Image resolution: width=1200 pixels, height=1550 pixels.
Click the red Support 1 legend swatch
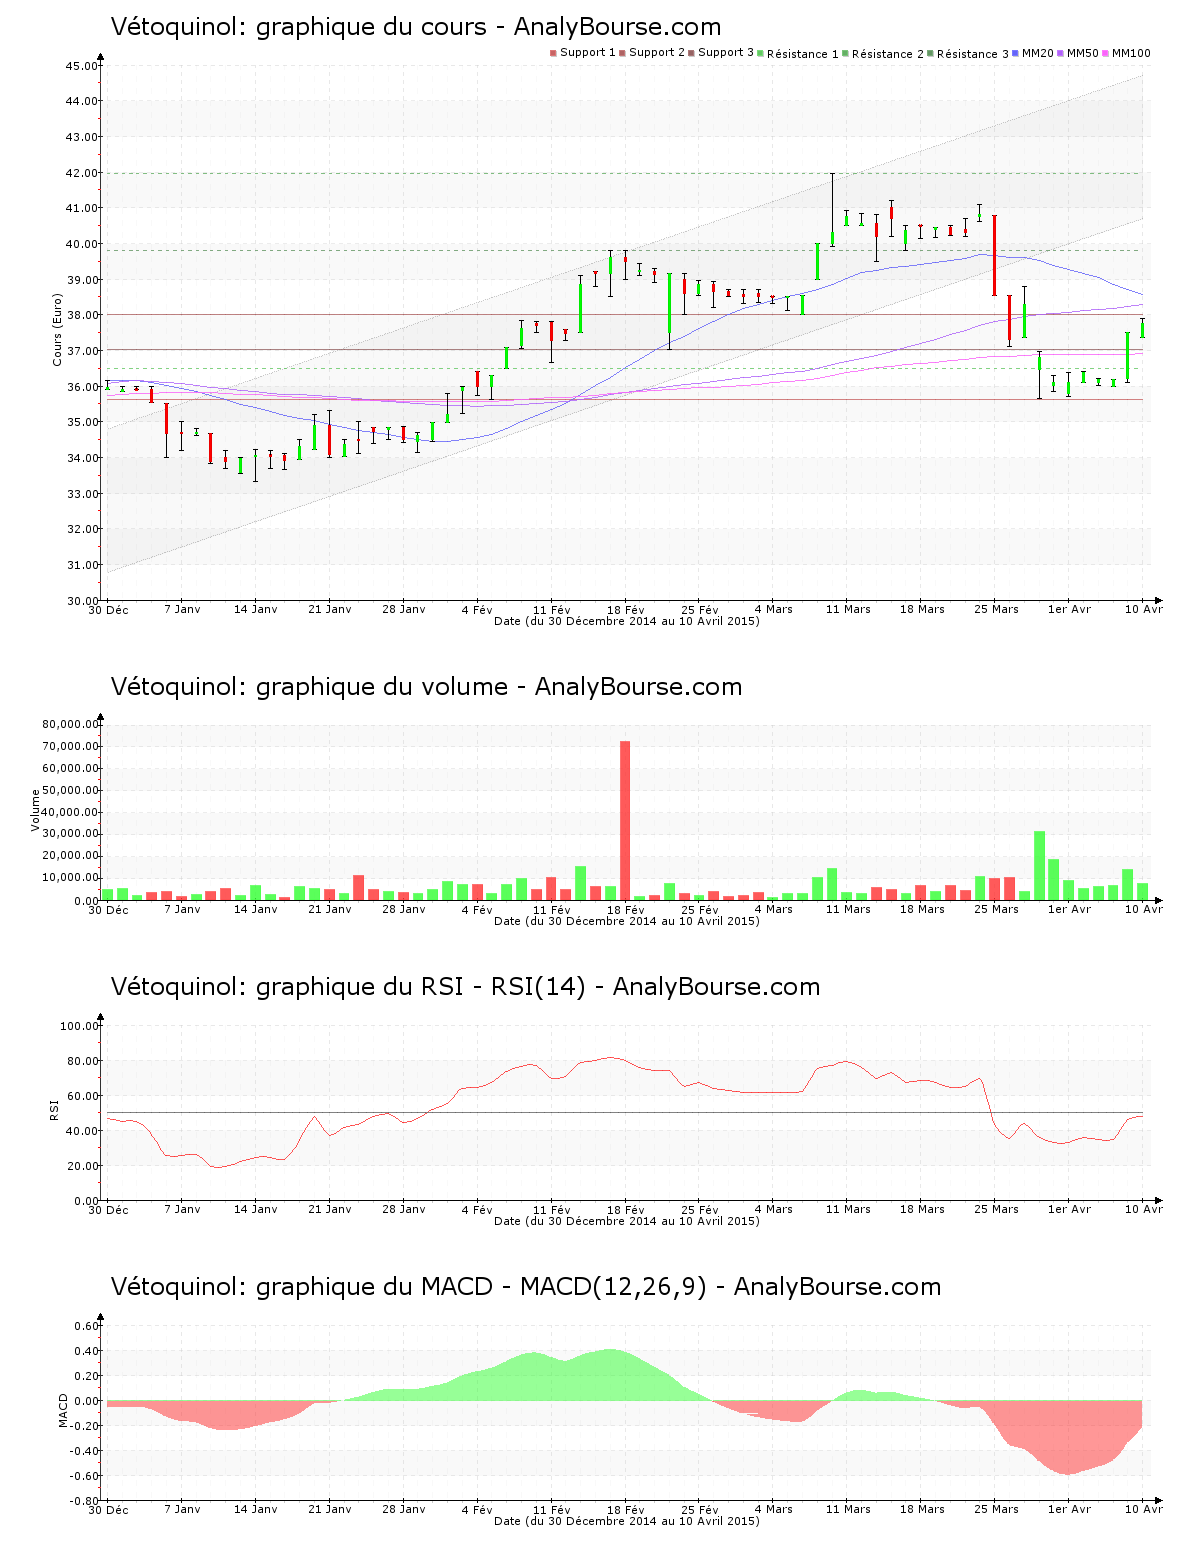click(x=553, y=53)
